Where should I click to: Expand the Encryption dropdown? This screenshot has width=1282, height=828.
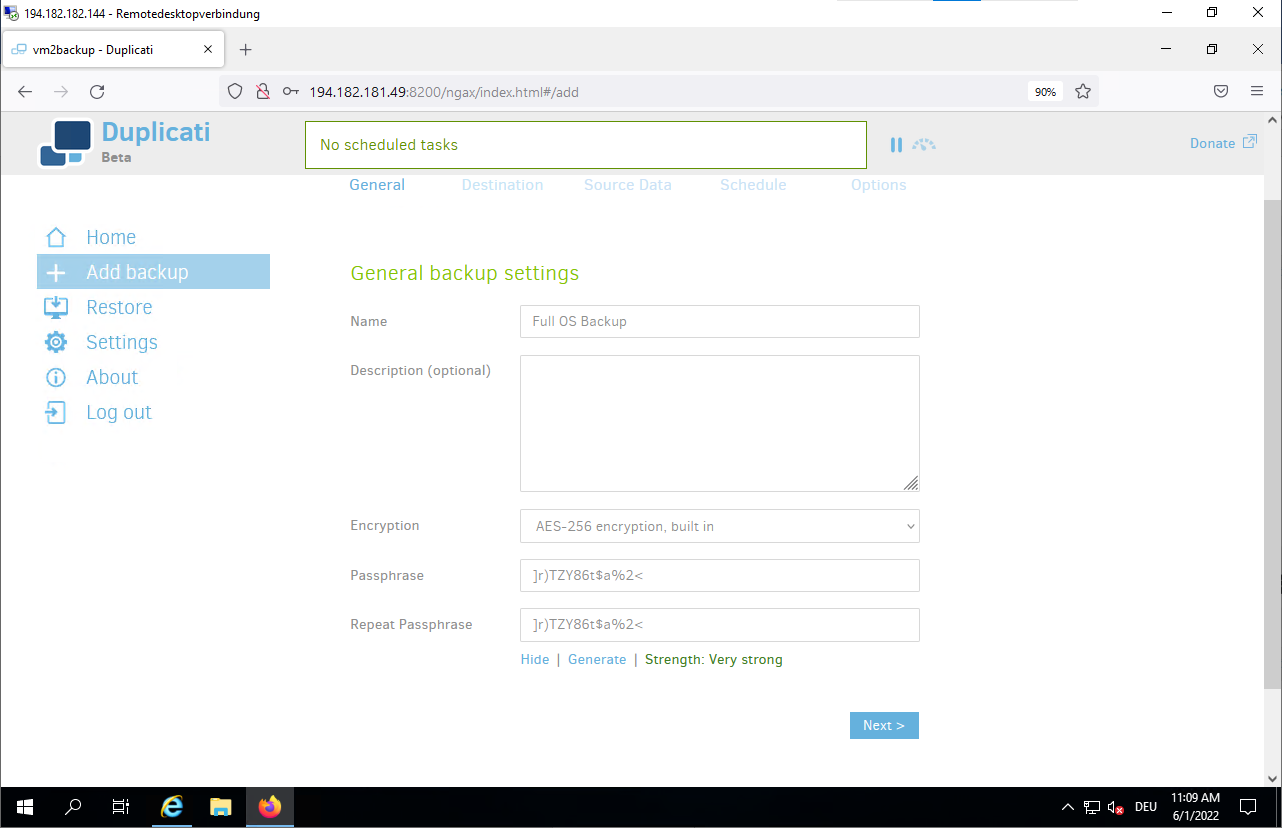719,526
